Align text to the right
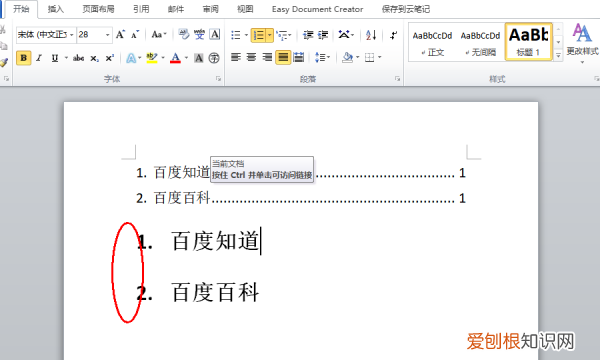The height and width of the screenshot is (360, 600). (x=267, y=57)
